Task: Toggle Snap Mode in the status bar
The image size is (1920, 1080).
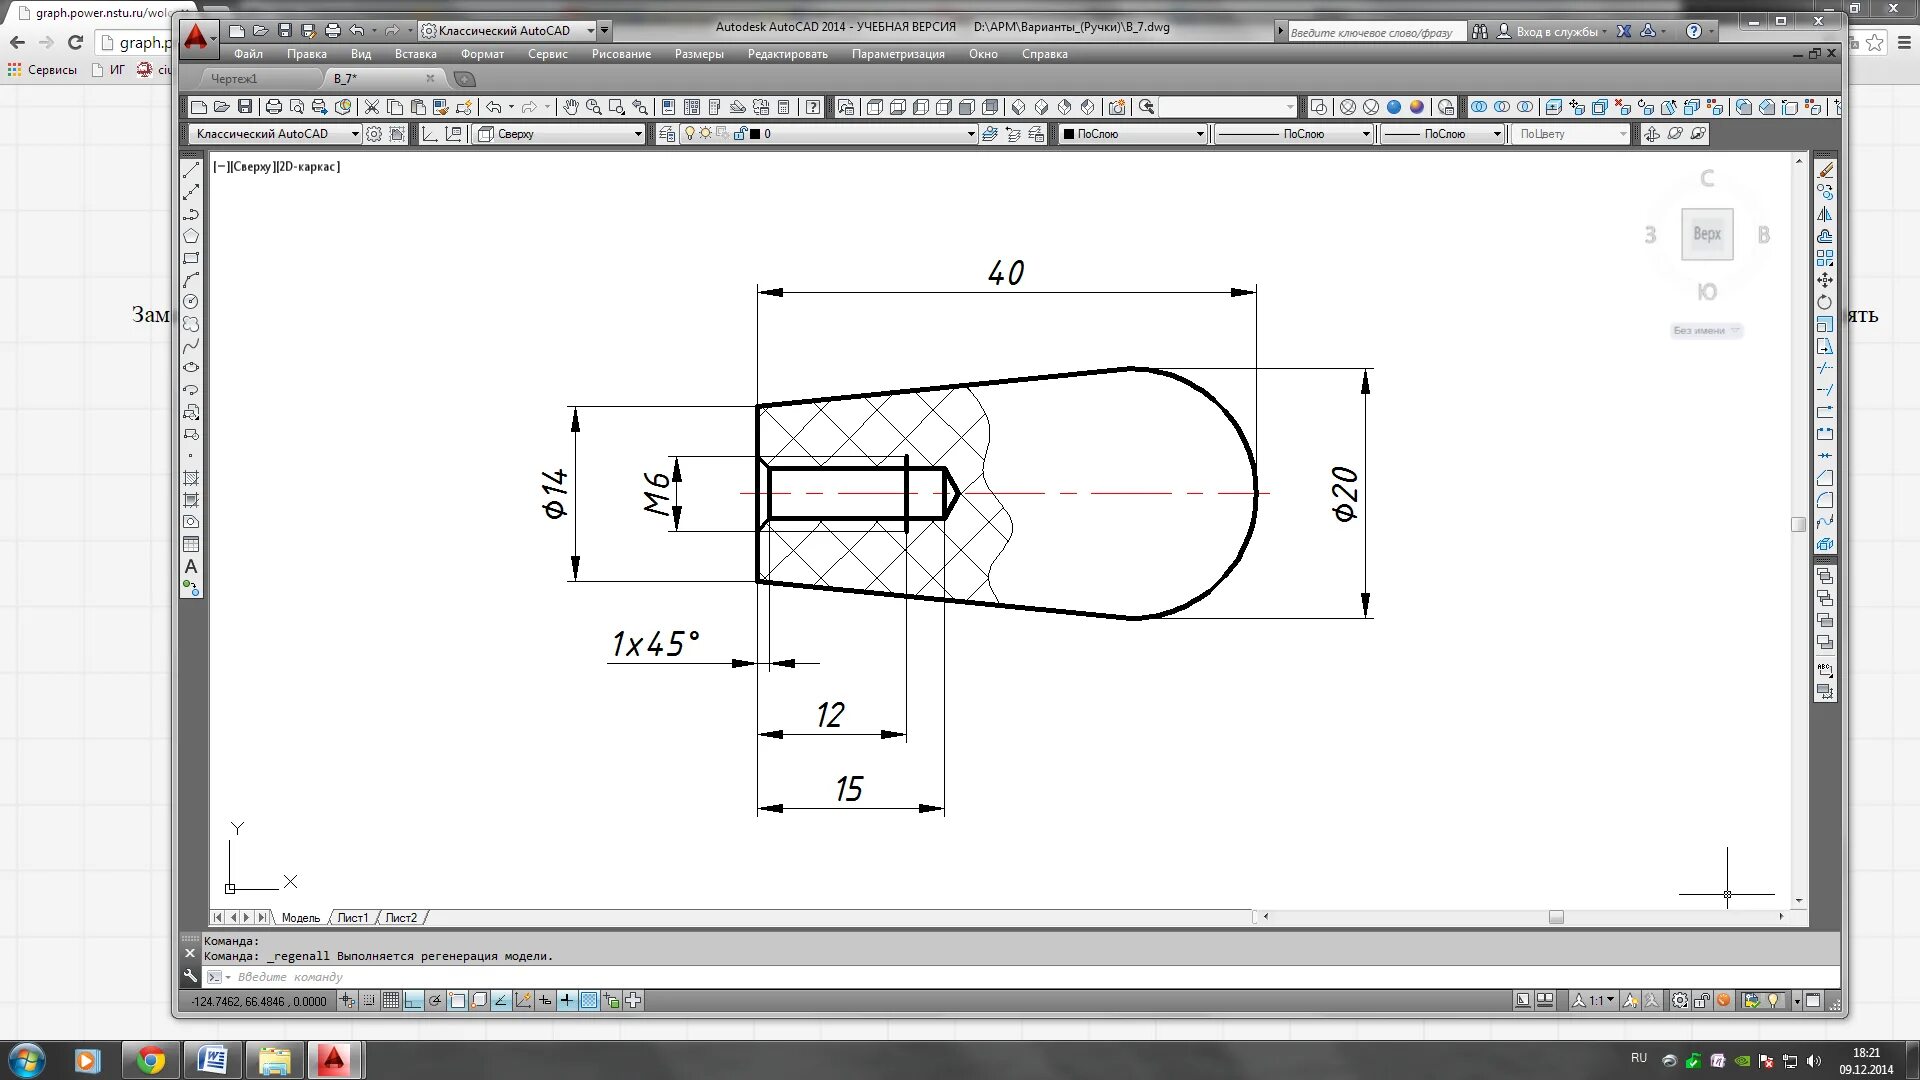Action: pos(369,1001)
